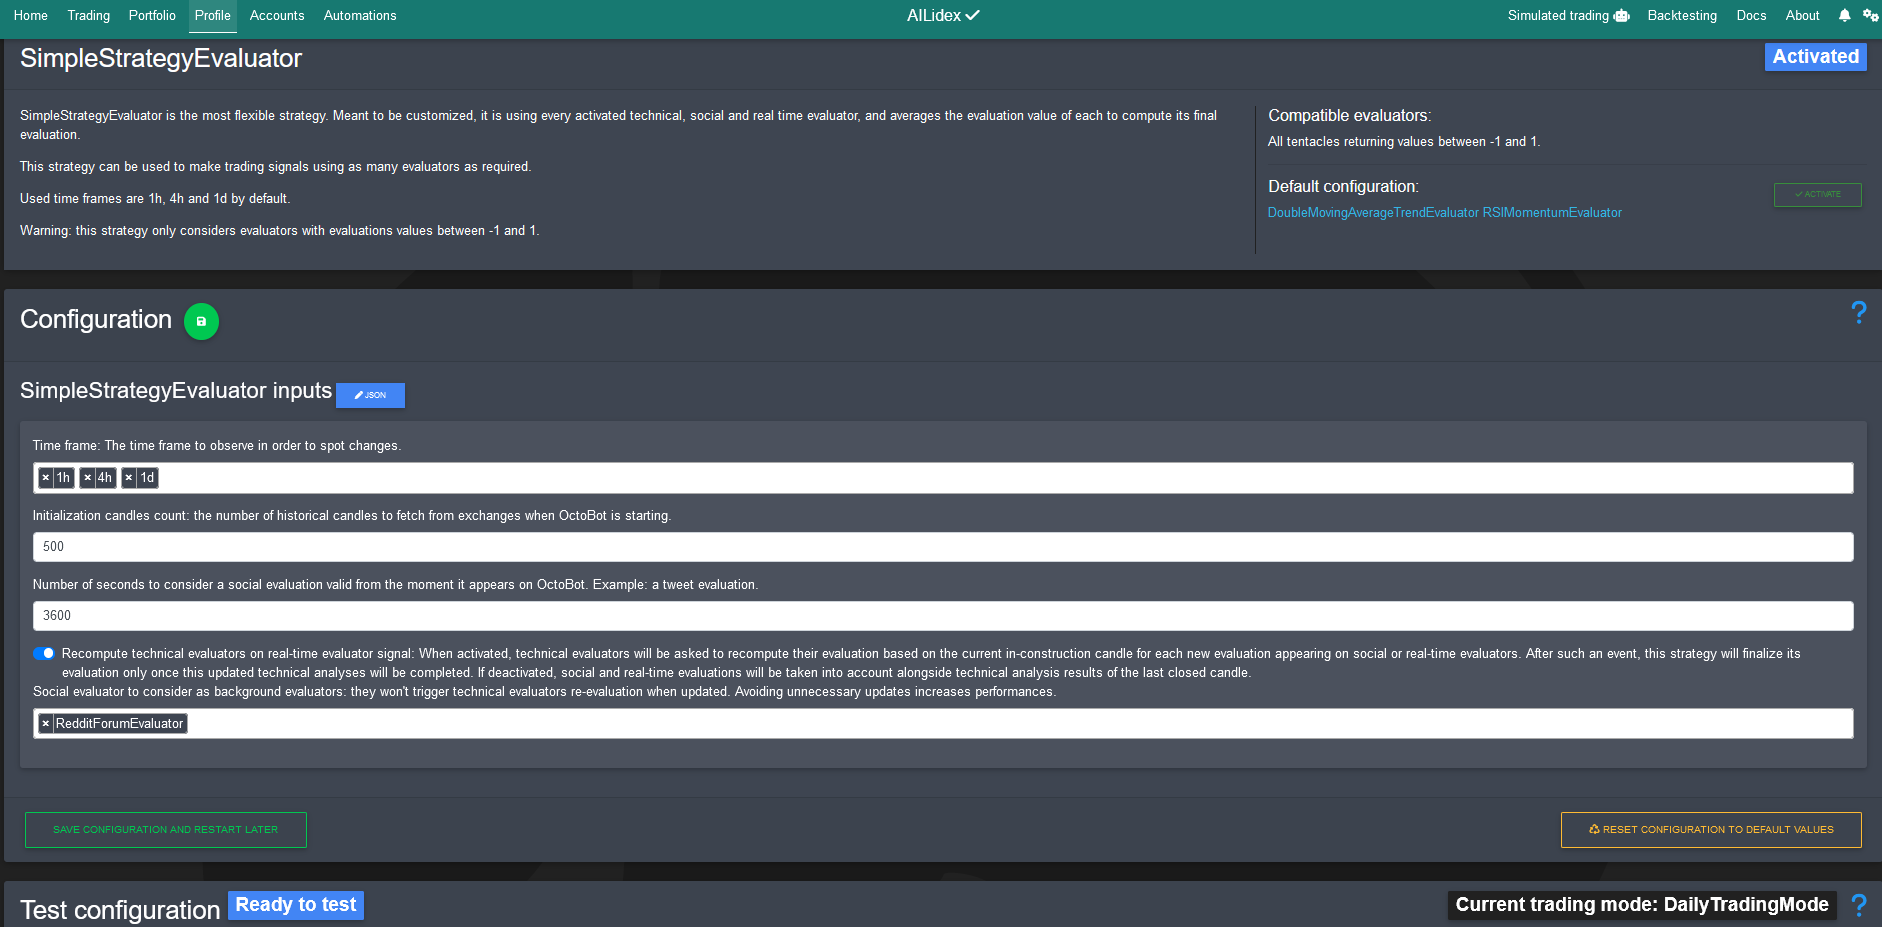Disable the recompute technical evaluators toggle
Image resolution: width=1882 pixels, height=927 pixels.
pos(45,653)
